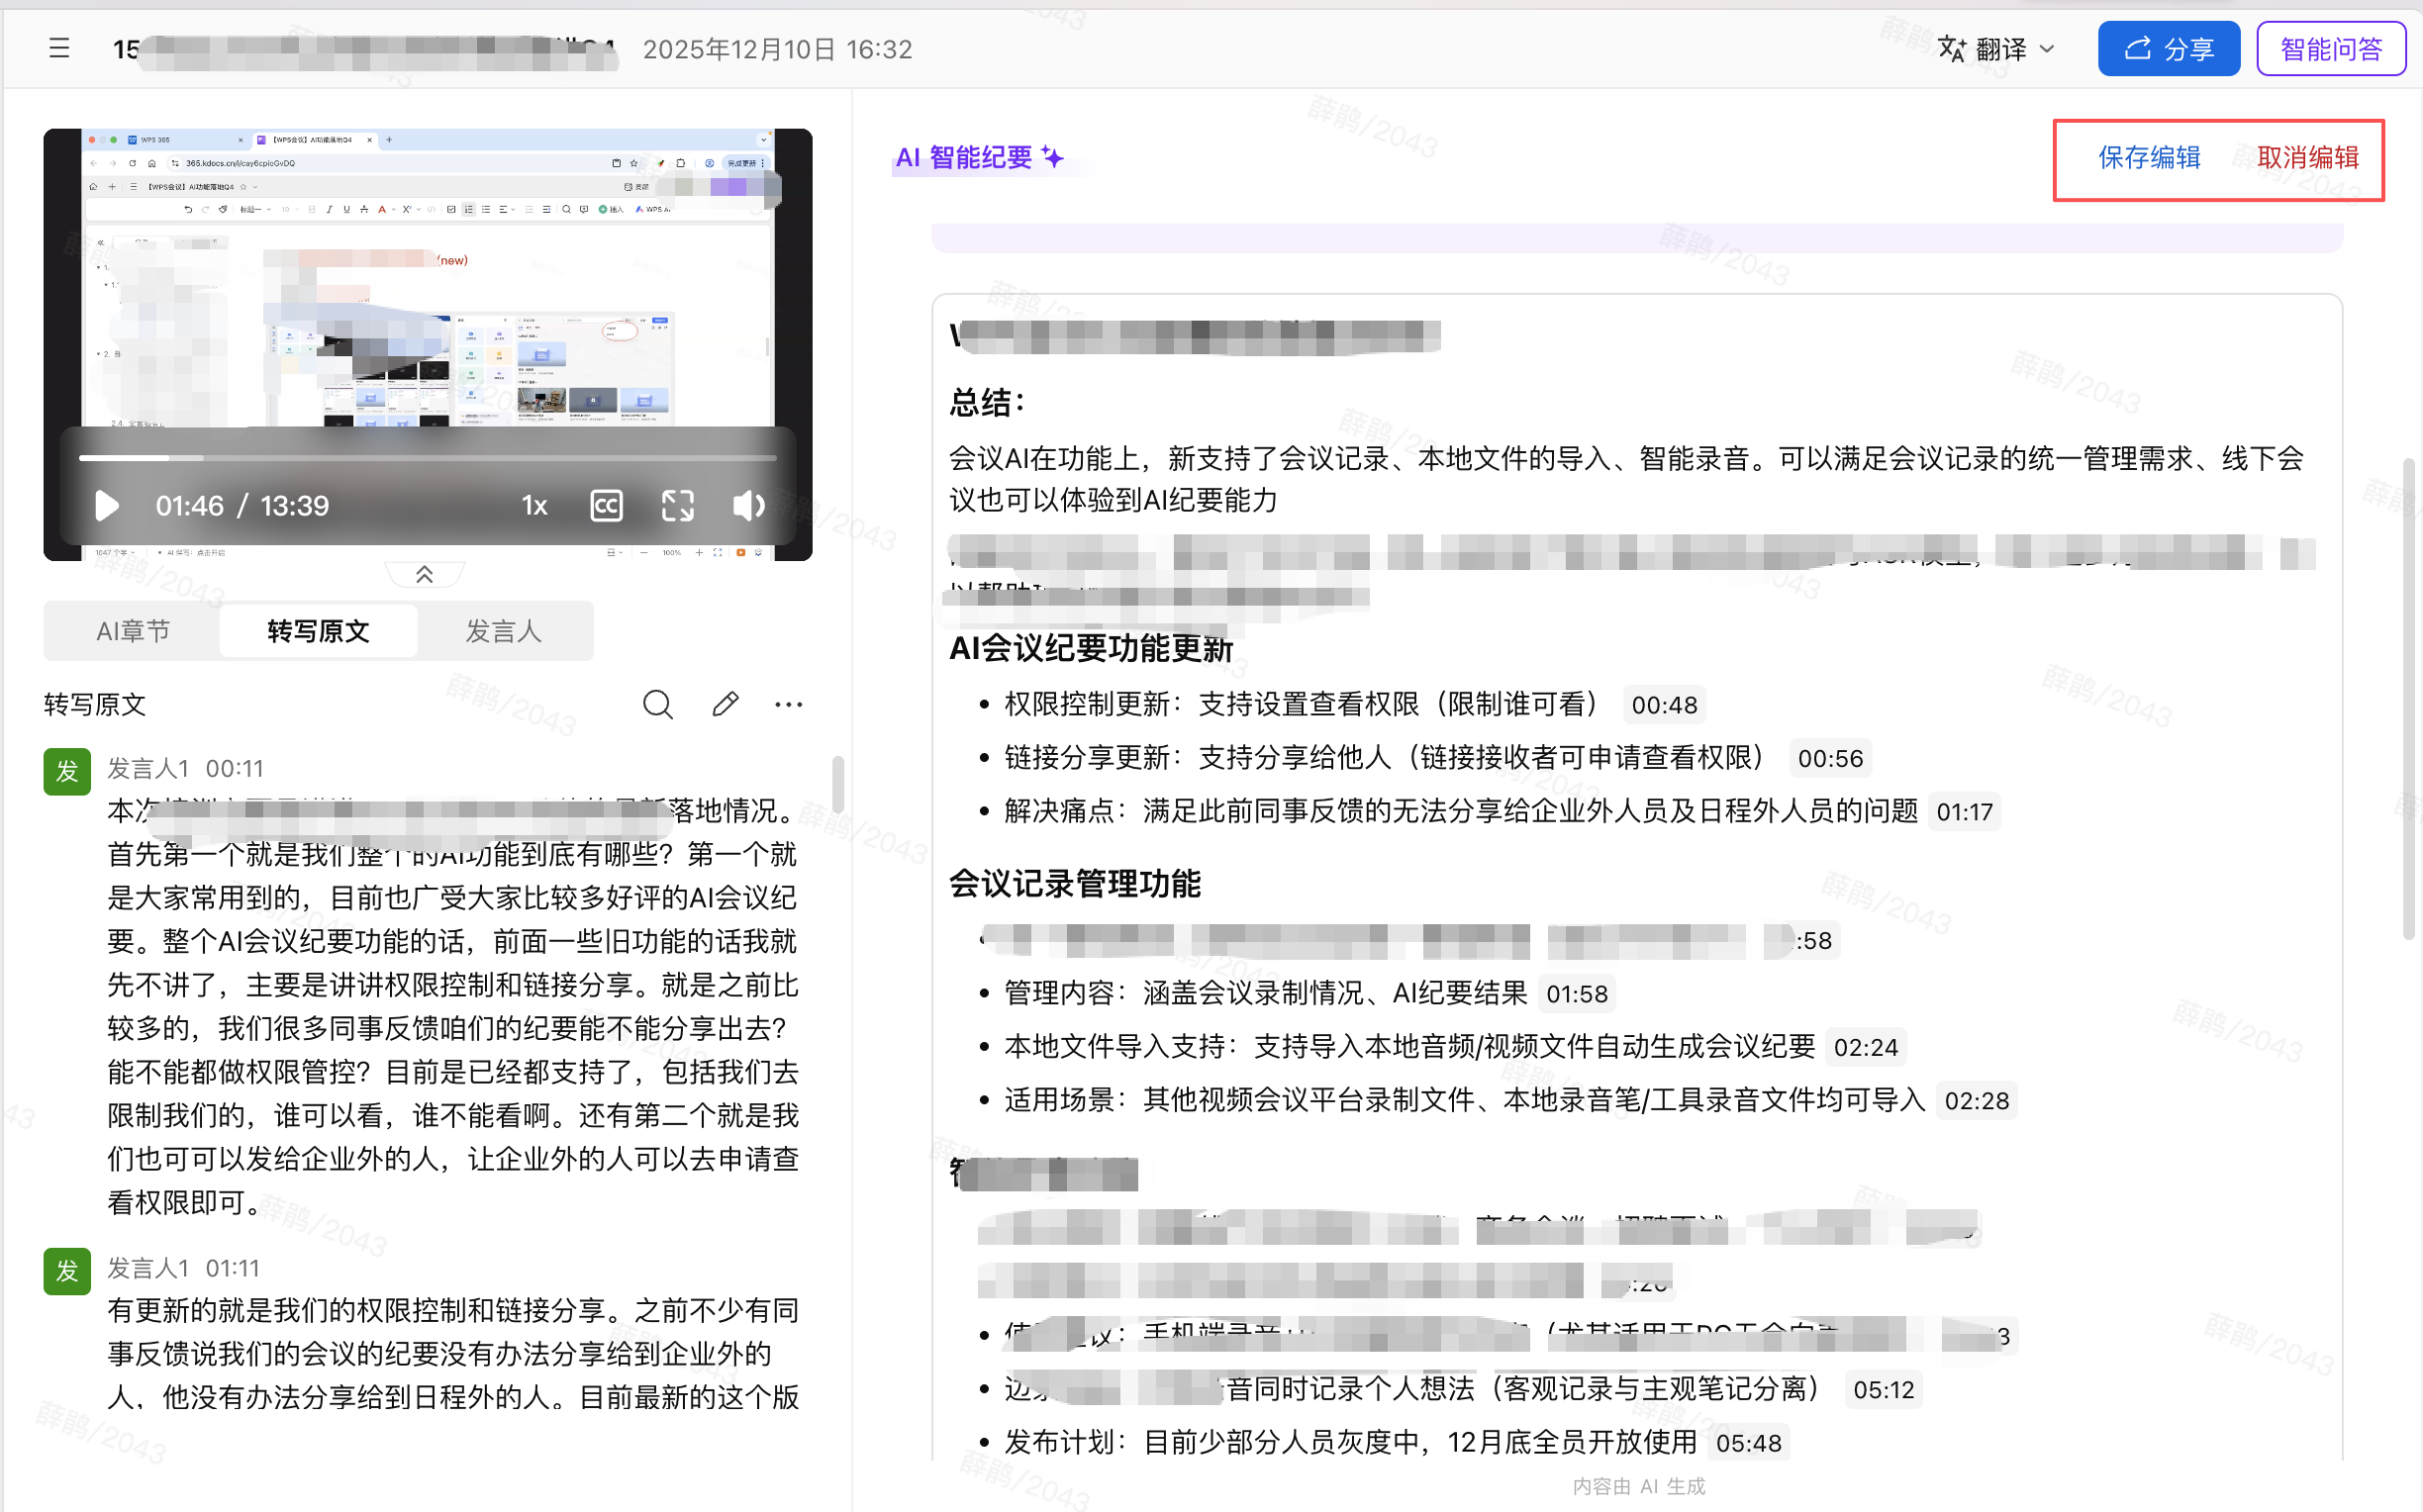This screenshot has height=1512, width=2423.
Task: Click the 发言人1 avatar at 01:11
Action: click(x=67, y=1270)
